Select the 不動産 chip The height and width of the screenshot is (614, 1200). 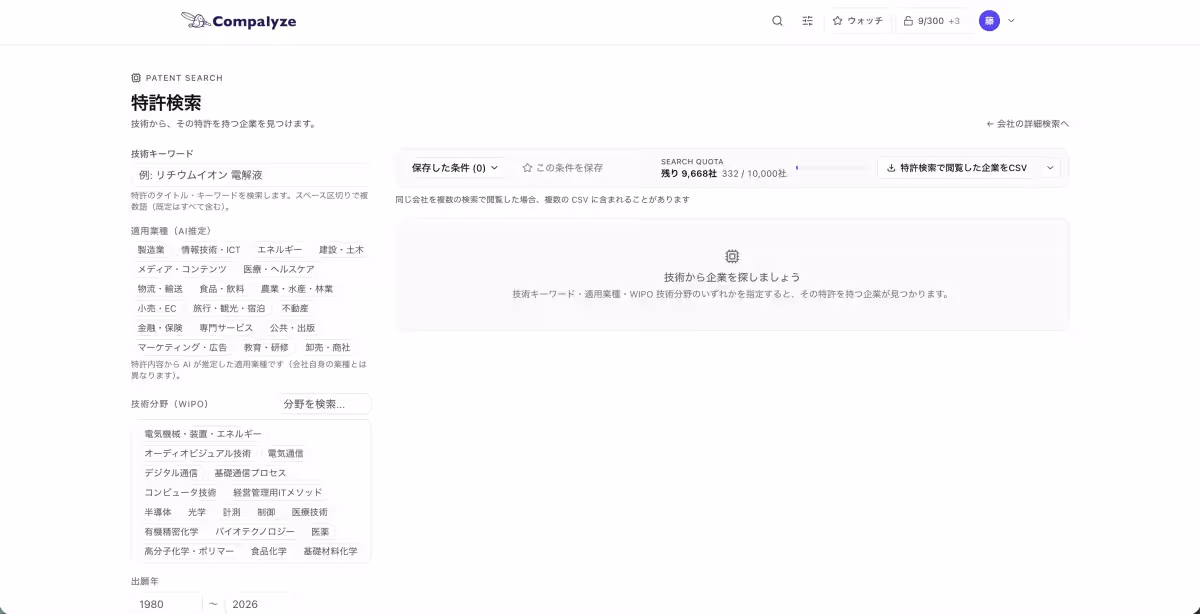295,308
